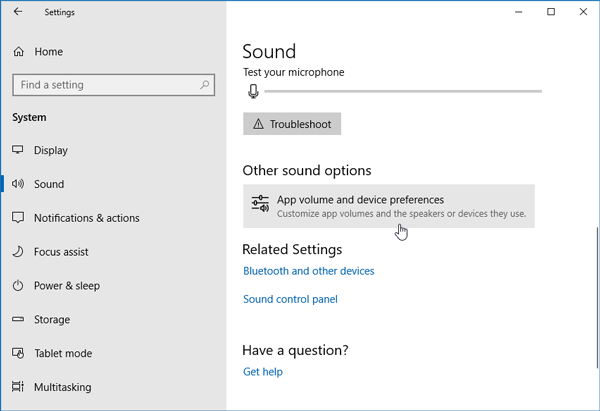Click the search magnifier icon
This screenshot has height=411, width=600.
[x=205, y=85]
